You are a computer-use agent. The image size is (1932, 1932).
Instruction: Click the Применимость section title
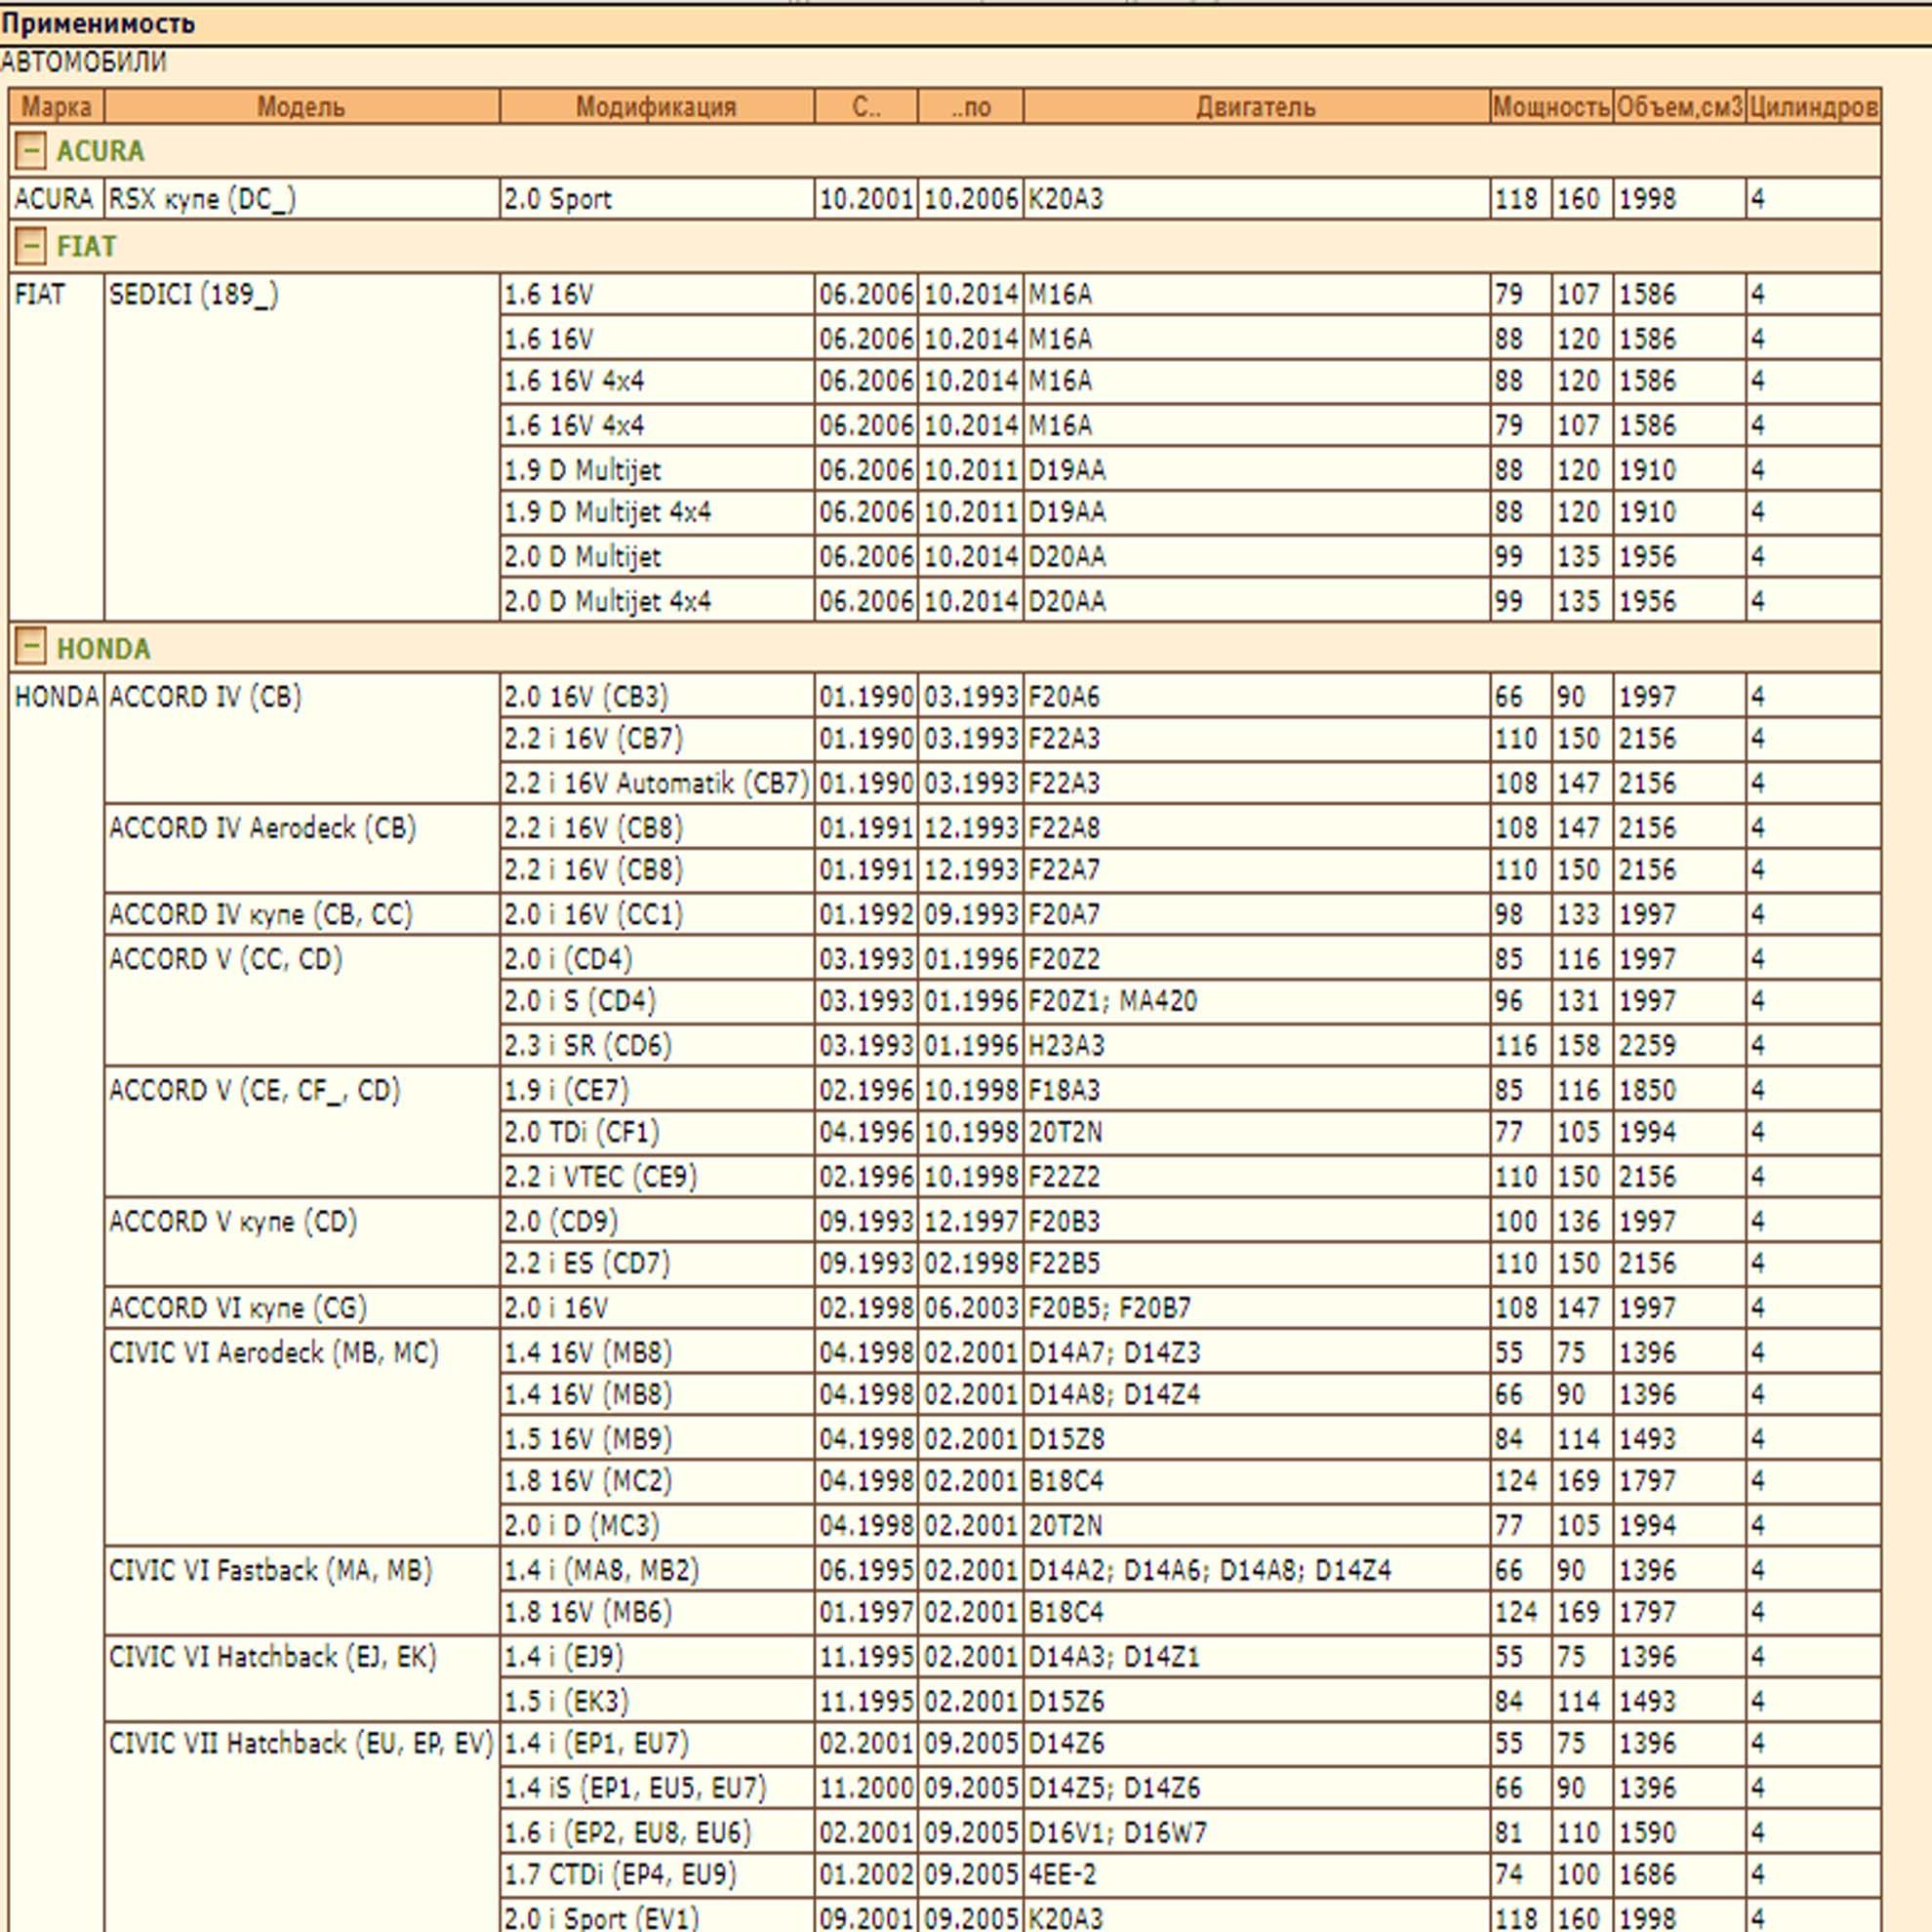click(98, 23)
